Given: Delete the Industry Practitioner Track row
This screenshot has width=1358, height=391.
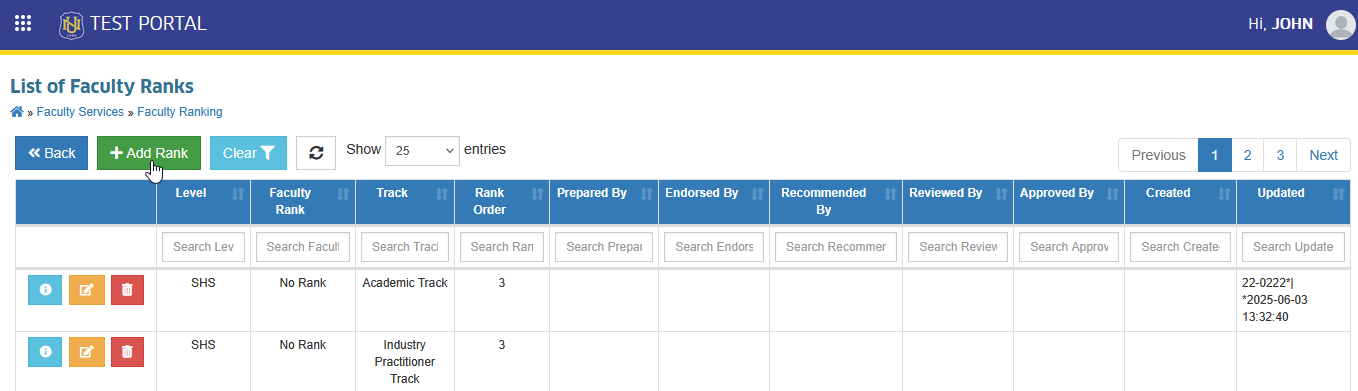Looking at the screenshot, I should (127, 352).
